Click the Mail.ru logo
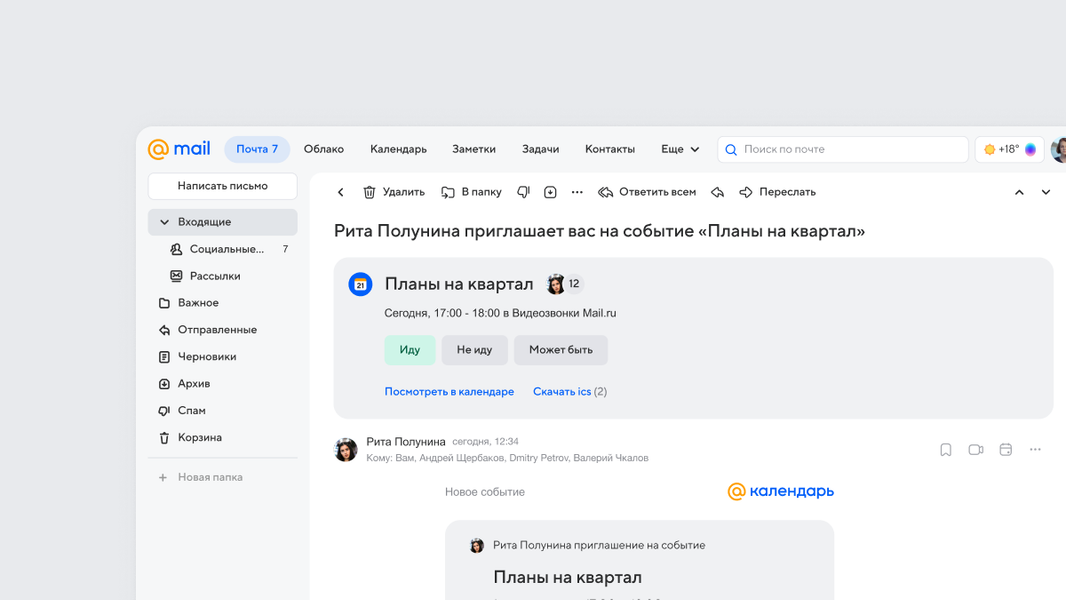Screen dimensions: 1066x600 [x=179, y=149]
